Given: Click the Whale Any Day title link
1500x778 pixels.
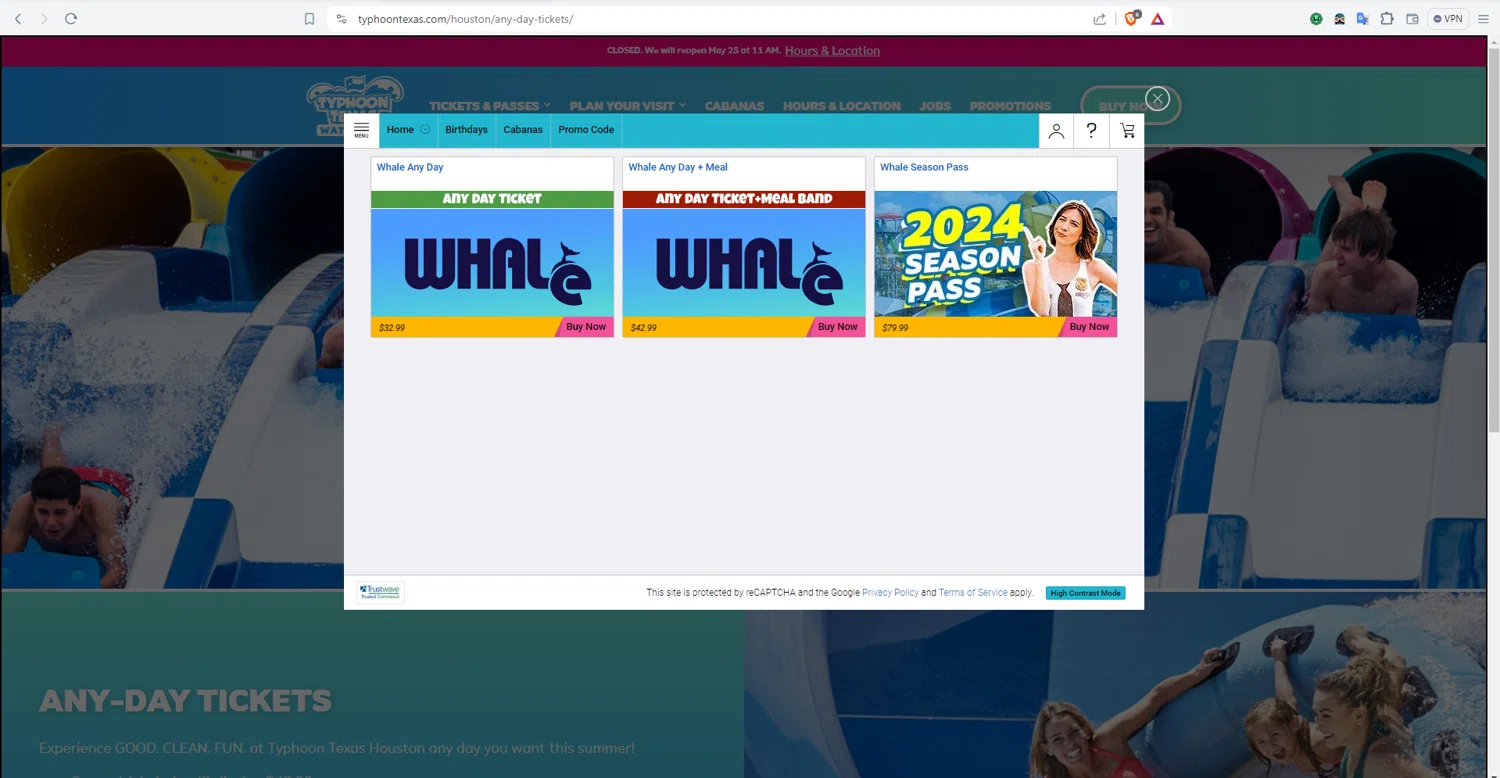Looking at the screenshot, I should coord(410,167).
